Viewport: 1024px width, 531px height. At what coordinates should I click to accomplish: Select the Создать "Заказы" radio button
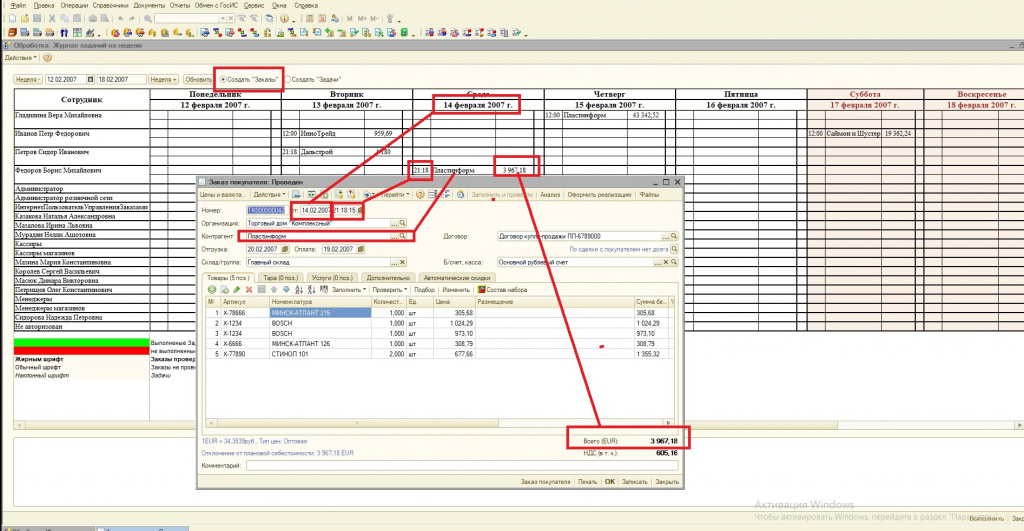(222, 79)
